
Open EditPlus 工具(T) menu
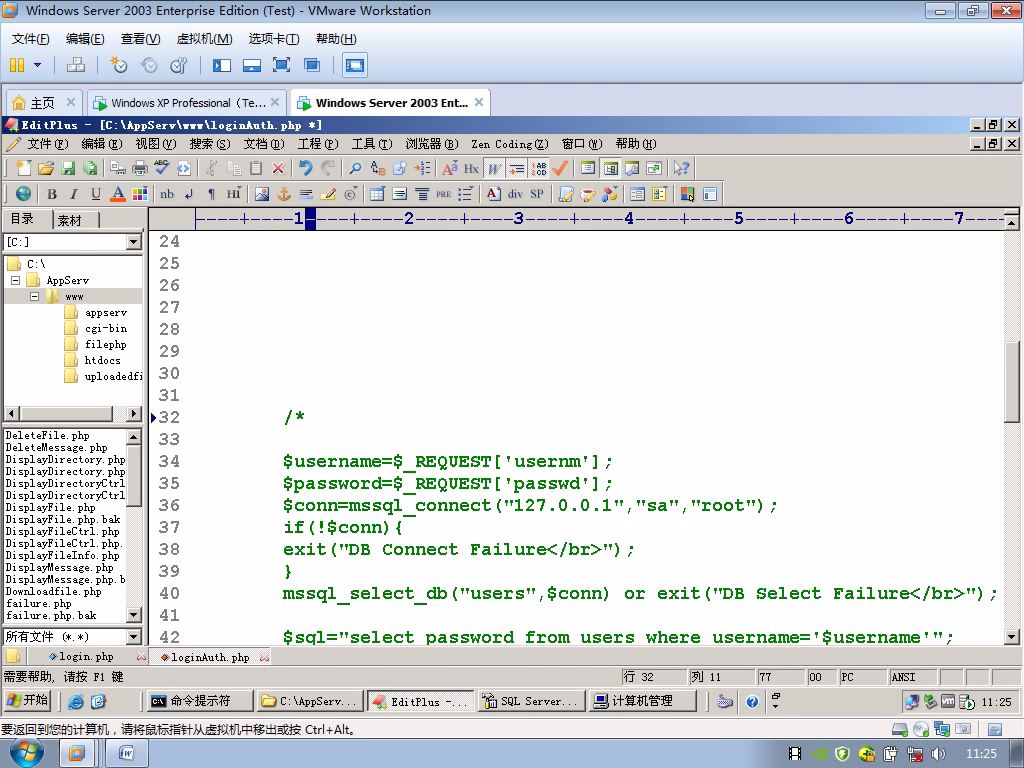click(372, 144)
